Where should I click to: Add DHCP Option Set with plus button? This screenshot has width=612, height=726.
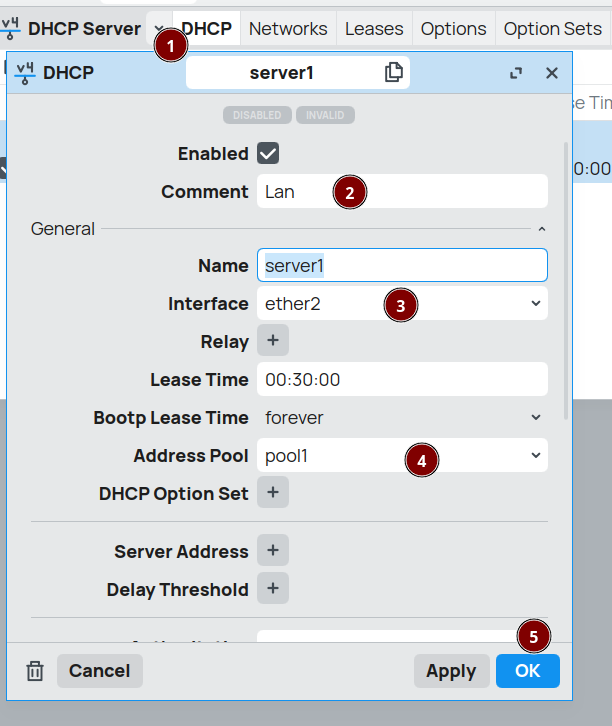[273, 493]
